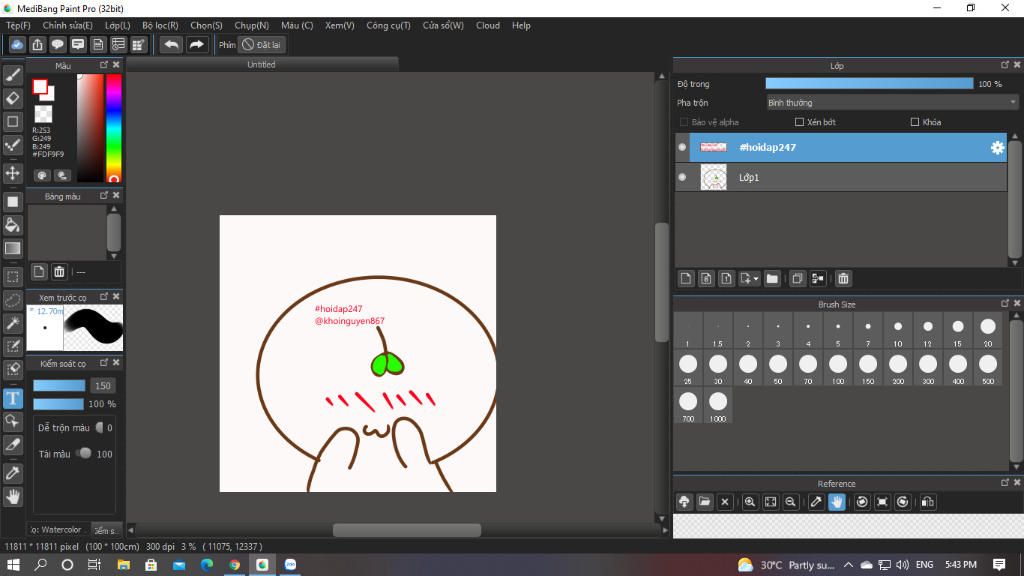The width and height of the screenshot is (1024, 576).
Task: Open Cloud menu
Action: pyautogui.click(x=488, y=25)
